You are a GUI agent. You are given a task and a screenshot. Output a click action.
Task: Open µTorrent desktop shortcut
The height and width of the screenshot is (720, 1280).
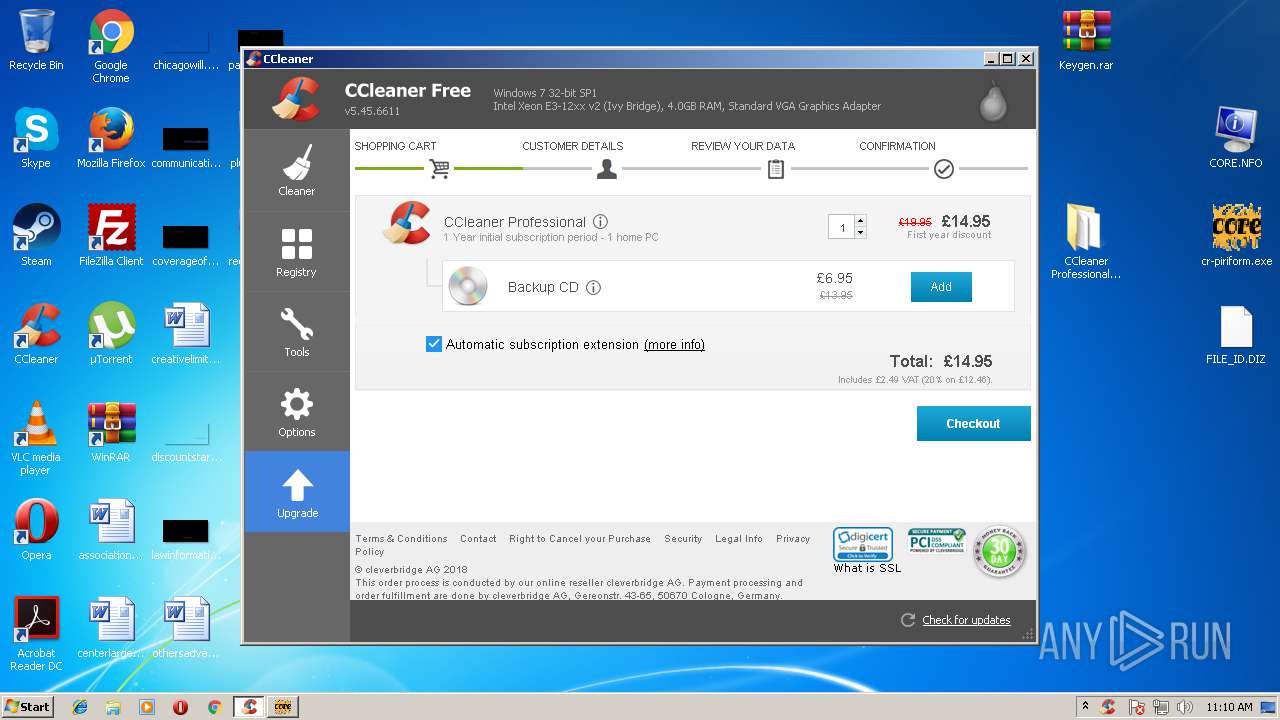coord(111,334)
